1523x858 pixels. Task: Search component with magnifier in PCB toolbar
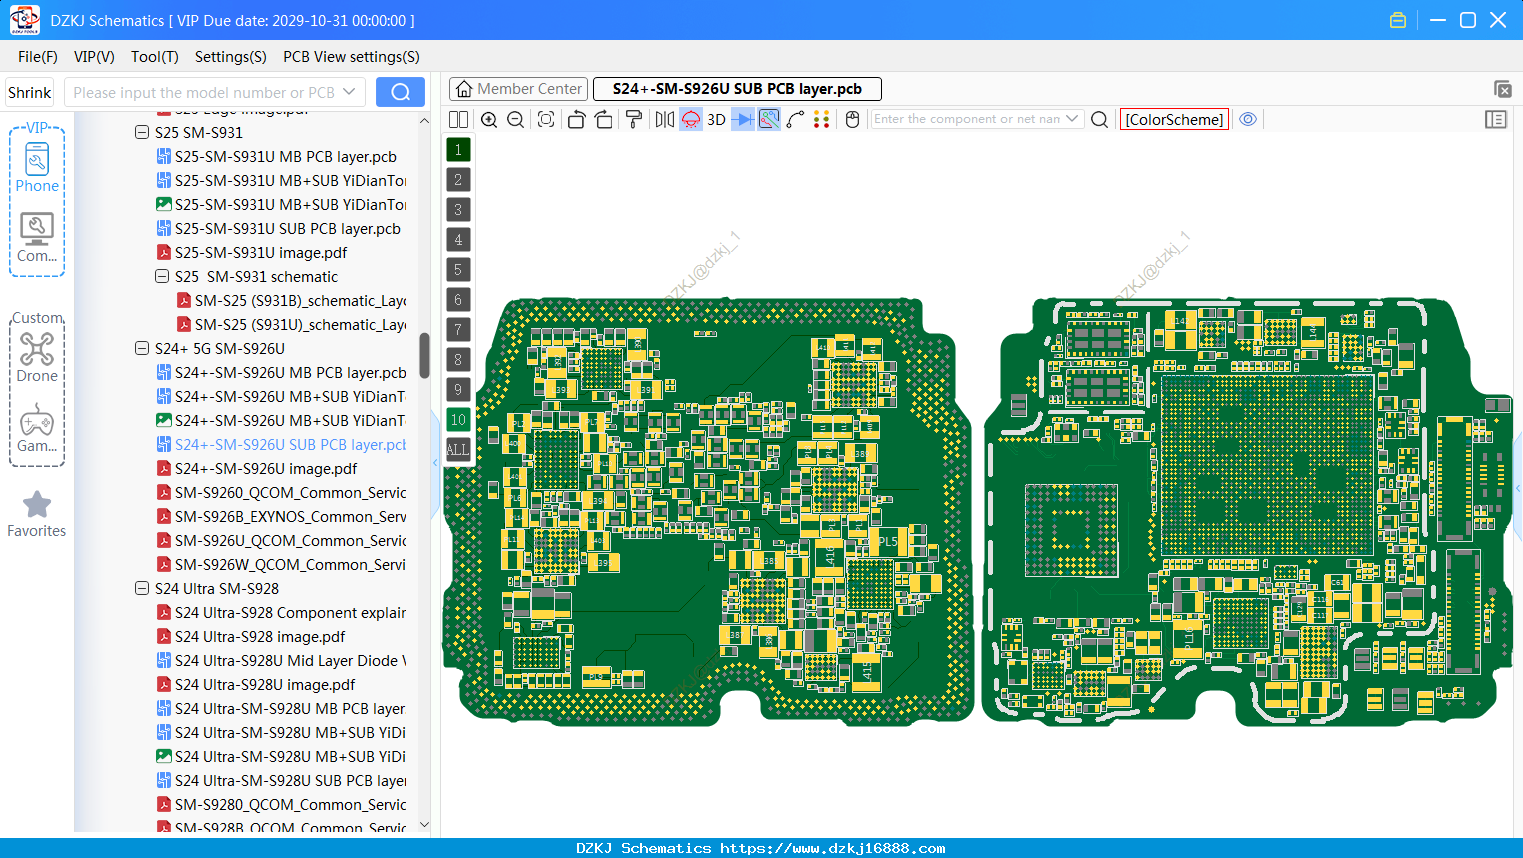click(x=1100, y=119)
